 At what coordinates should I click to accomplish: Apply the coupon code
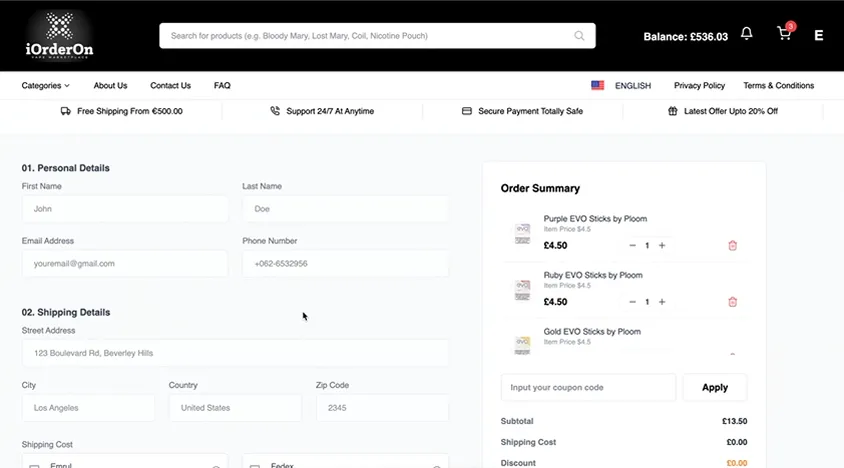tap(715, 388)
